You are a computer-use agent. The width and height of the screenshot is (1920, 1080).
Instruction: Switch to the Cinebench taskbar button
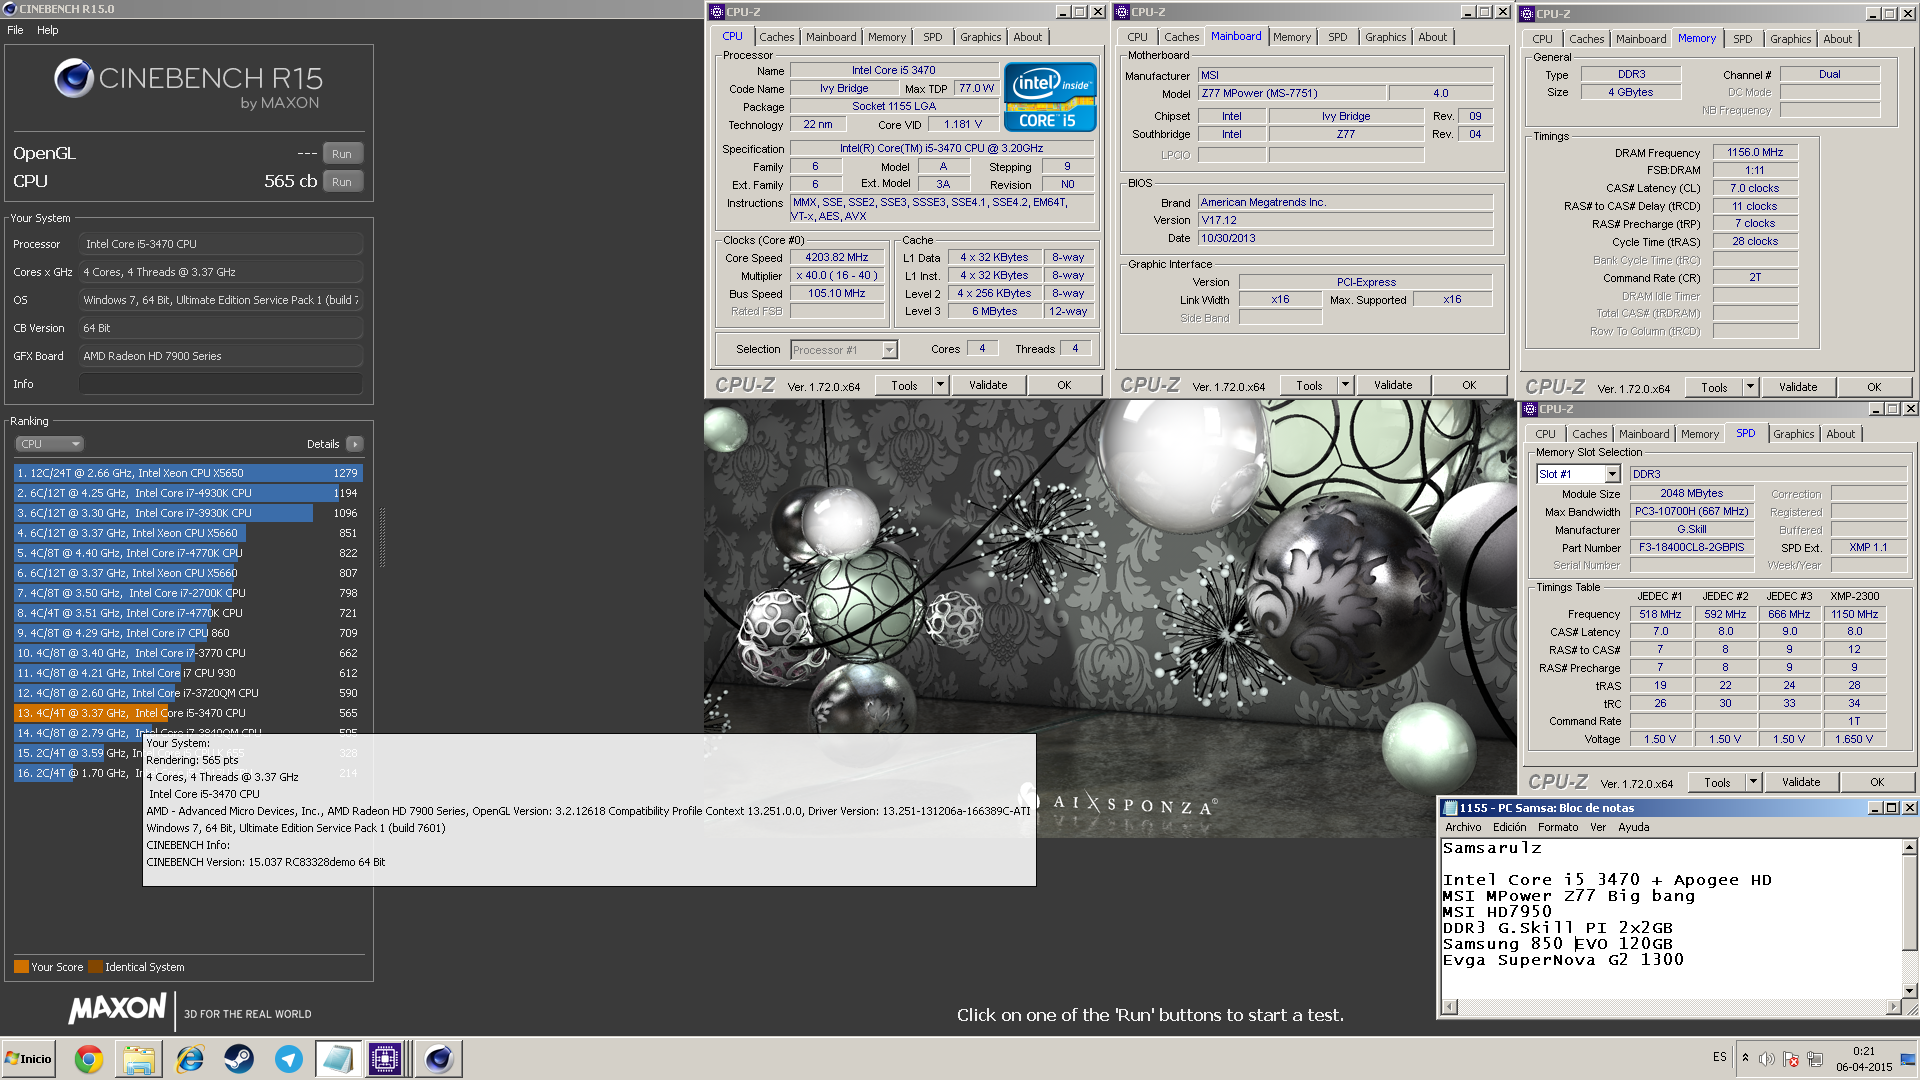(x=438, y=1059)
